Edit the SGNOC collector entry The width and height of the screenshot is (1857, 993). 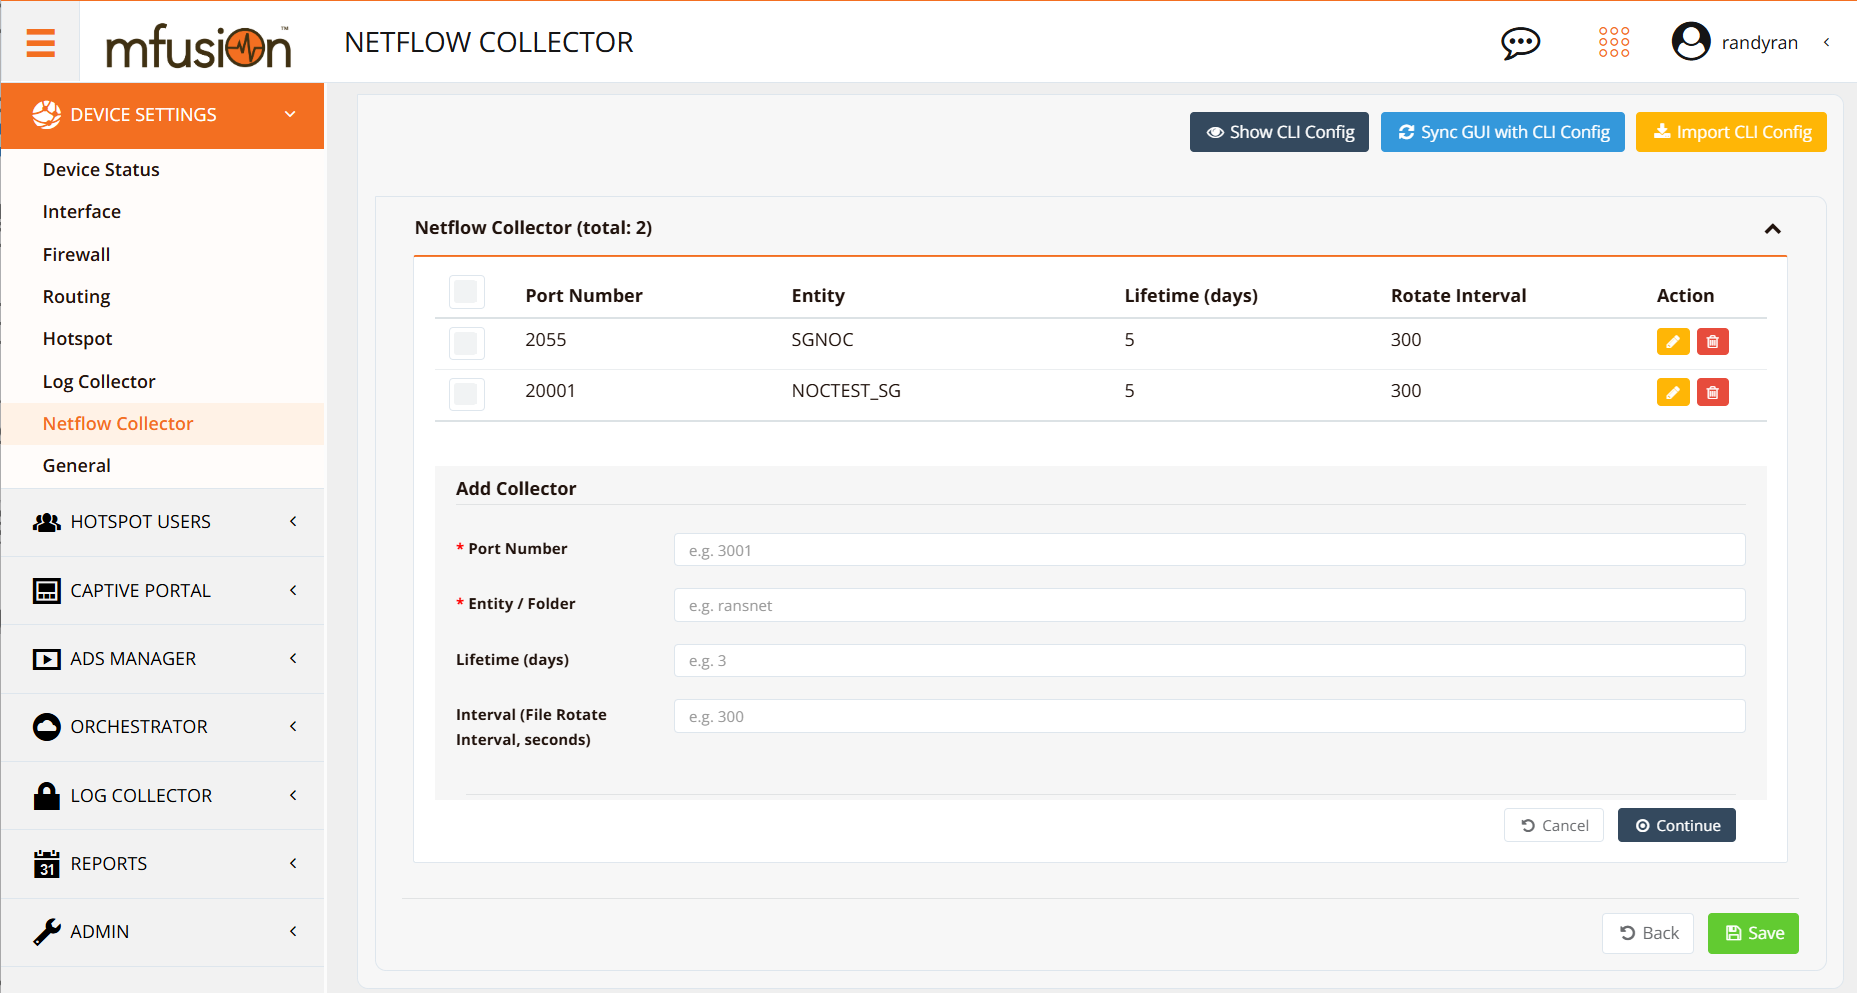pos(1672,342)
